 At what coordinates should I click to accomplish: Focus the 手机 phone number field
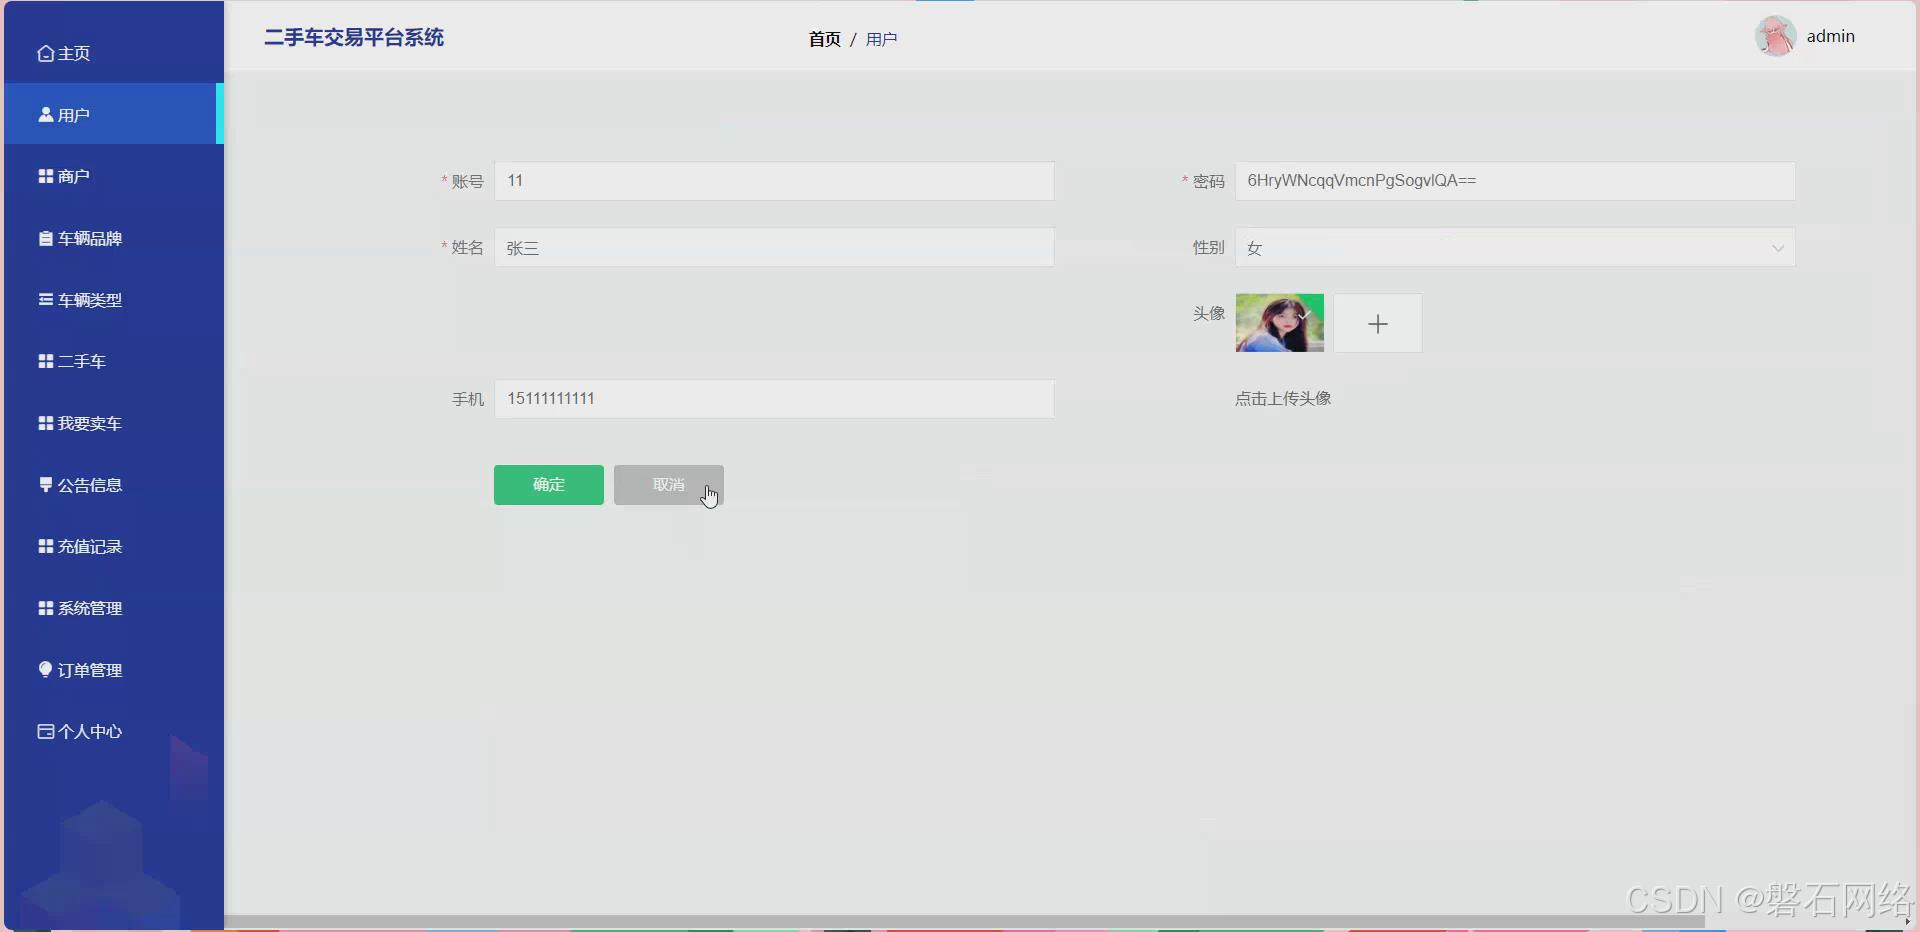tap(774, 399)
